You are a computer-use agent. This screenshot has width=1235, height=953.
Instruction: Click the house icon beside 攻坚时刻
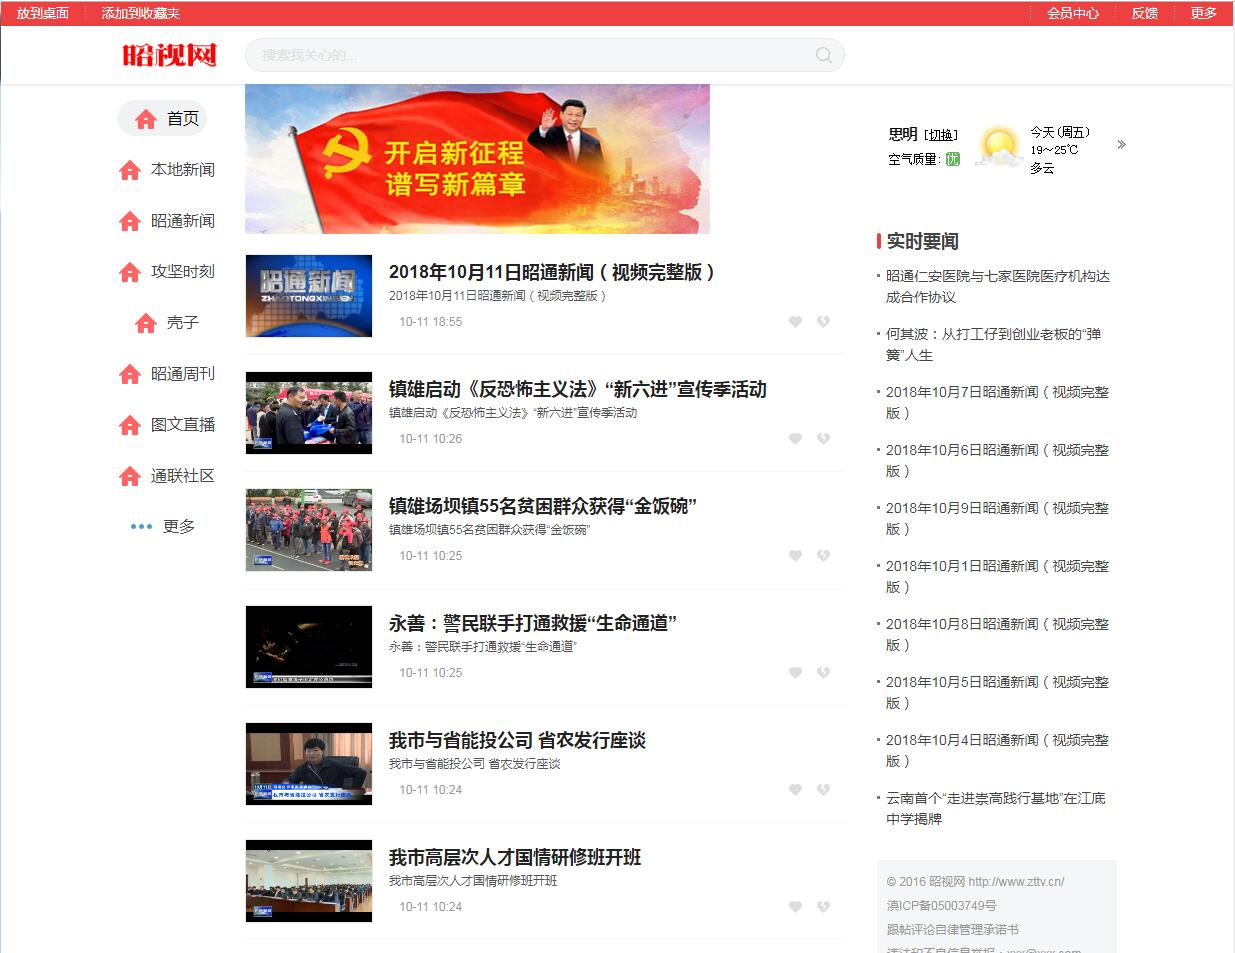click(130, 272)
